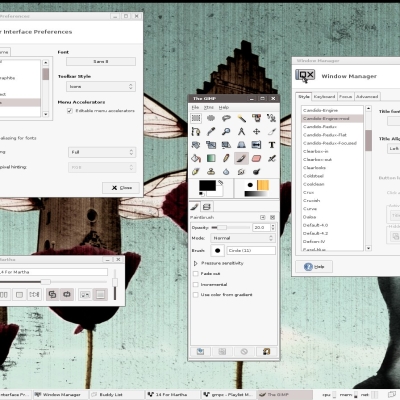Select the Fuzzy Select magic wand tool
Screen dimensions: 400x400
pyautogui.click(x=241, y=118)
